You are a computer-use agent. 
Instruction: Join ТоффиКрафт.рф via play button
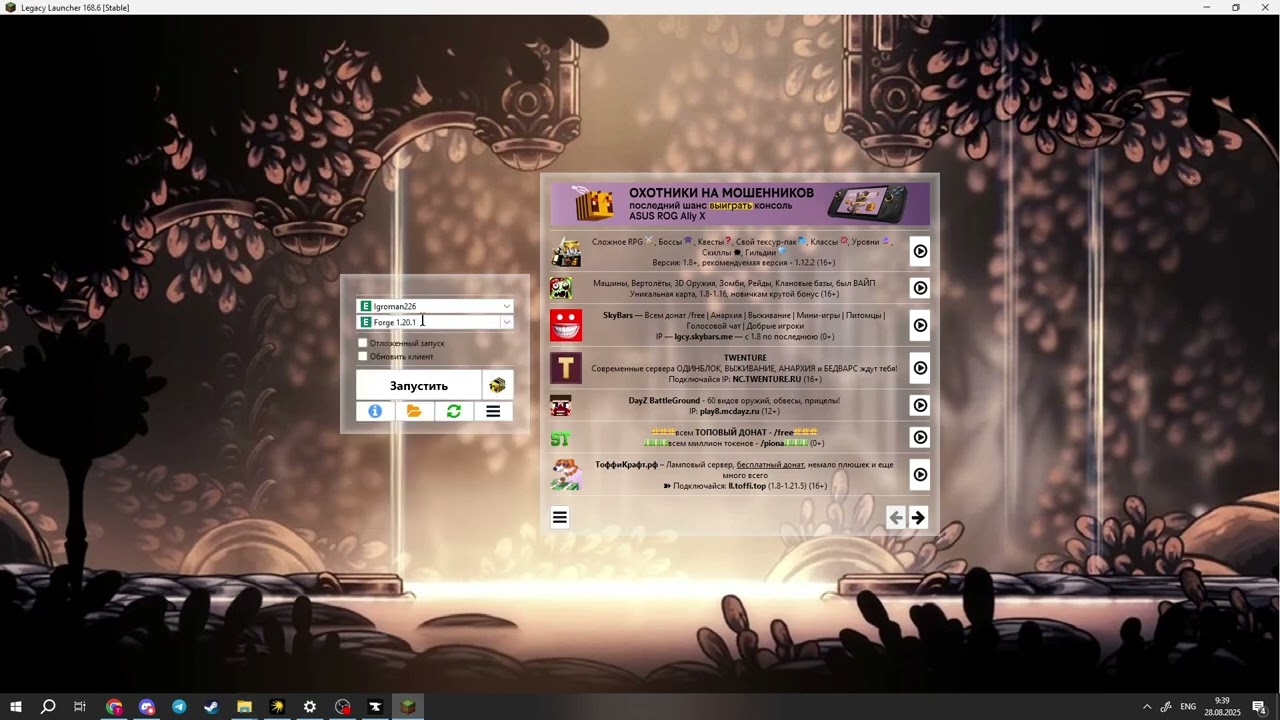click(x=920, y=474)
